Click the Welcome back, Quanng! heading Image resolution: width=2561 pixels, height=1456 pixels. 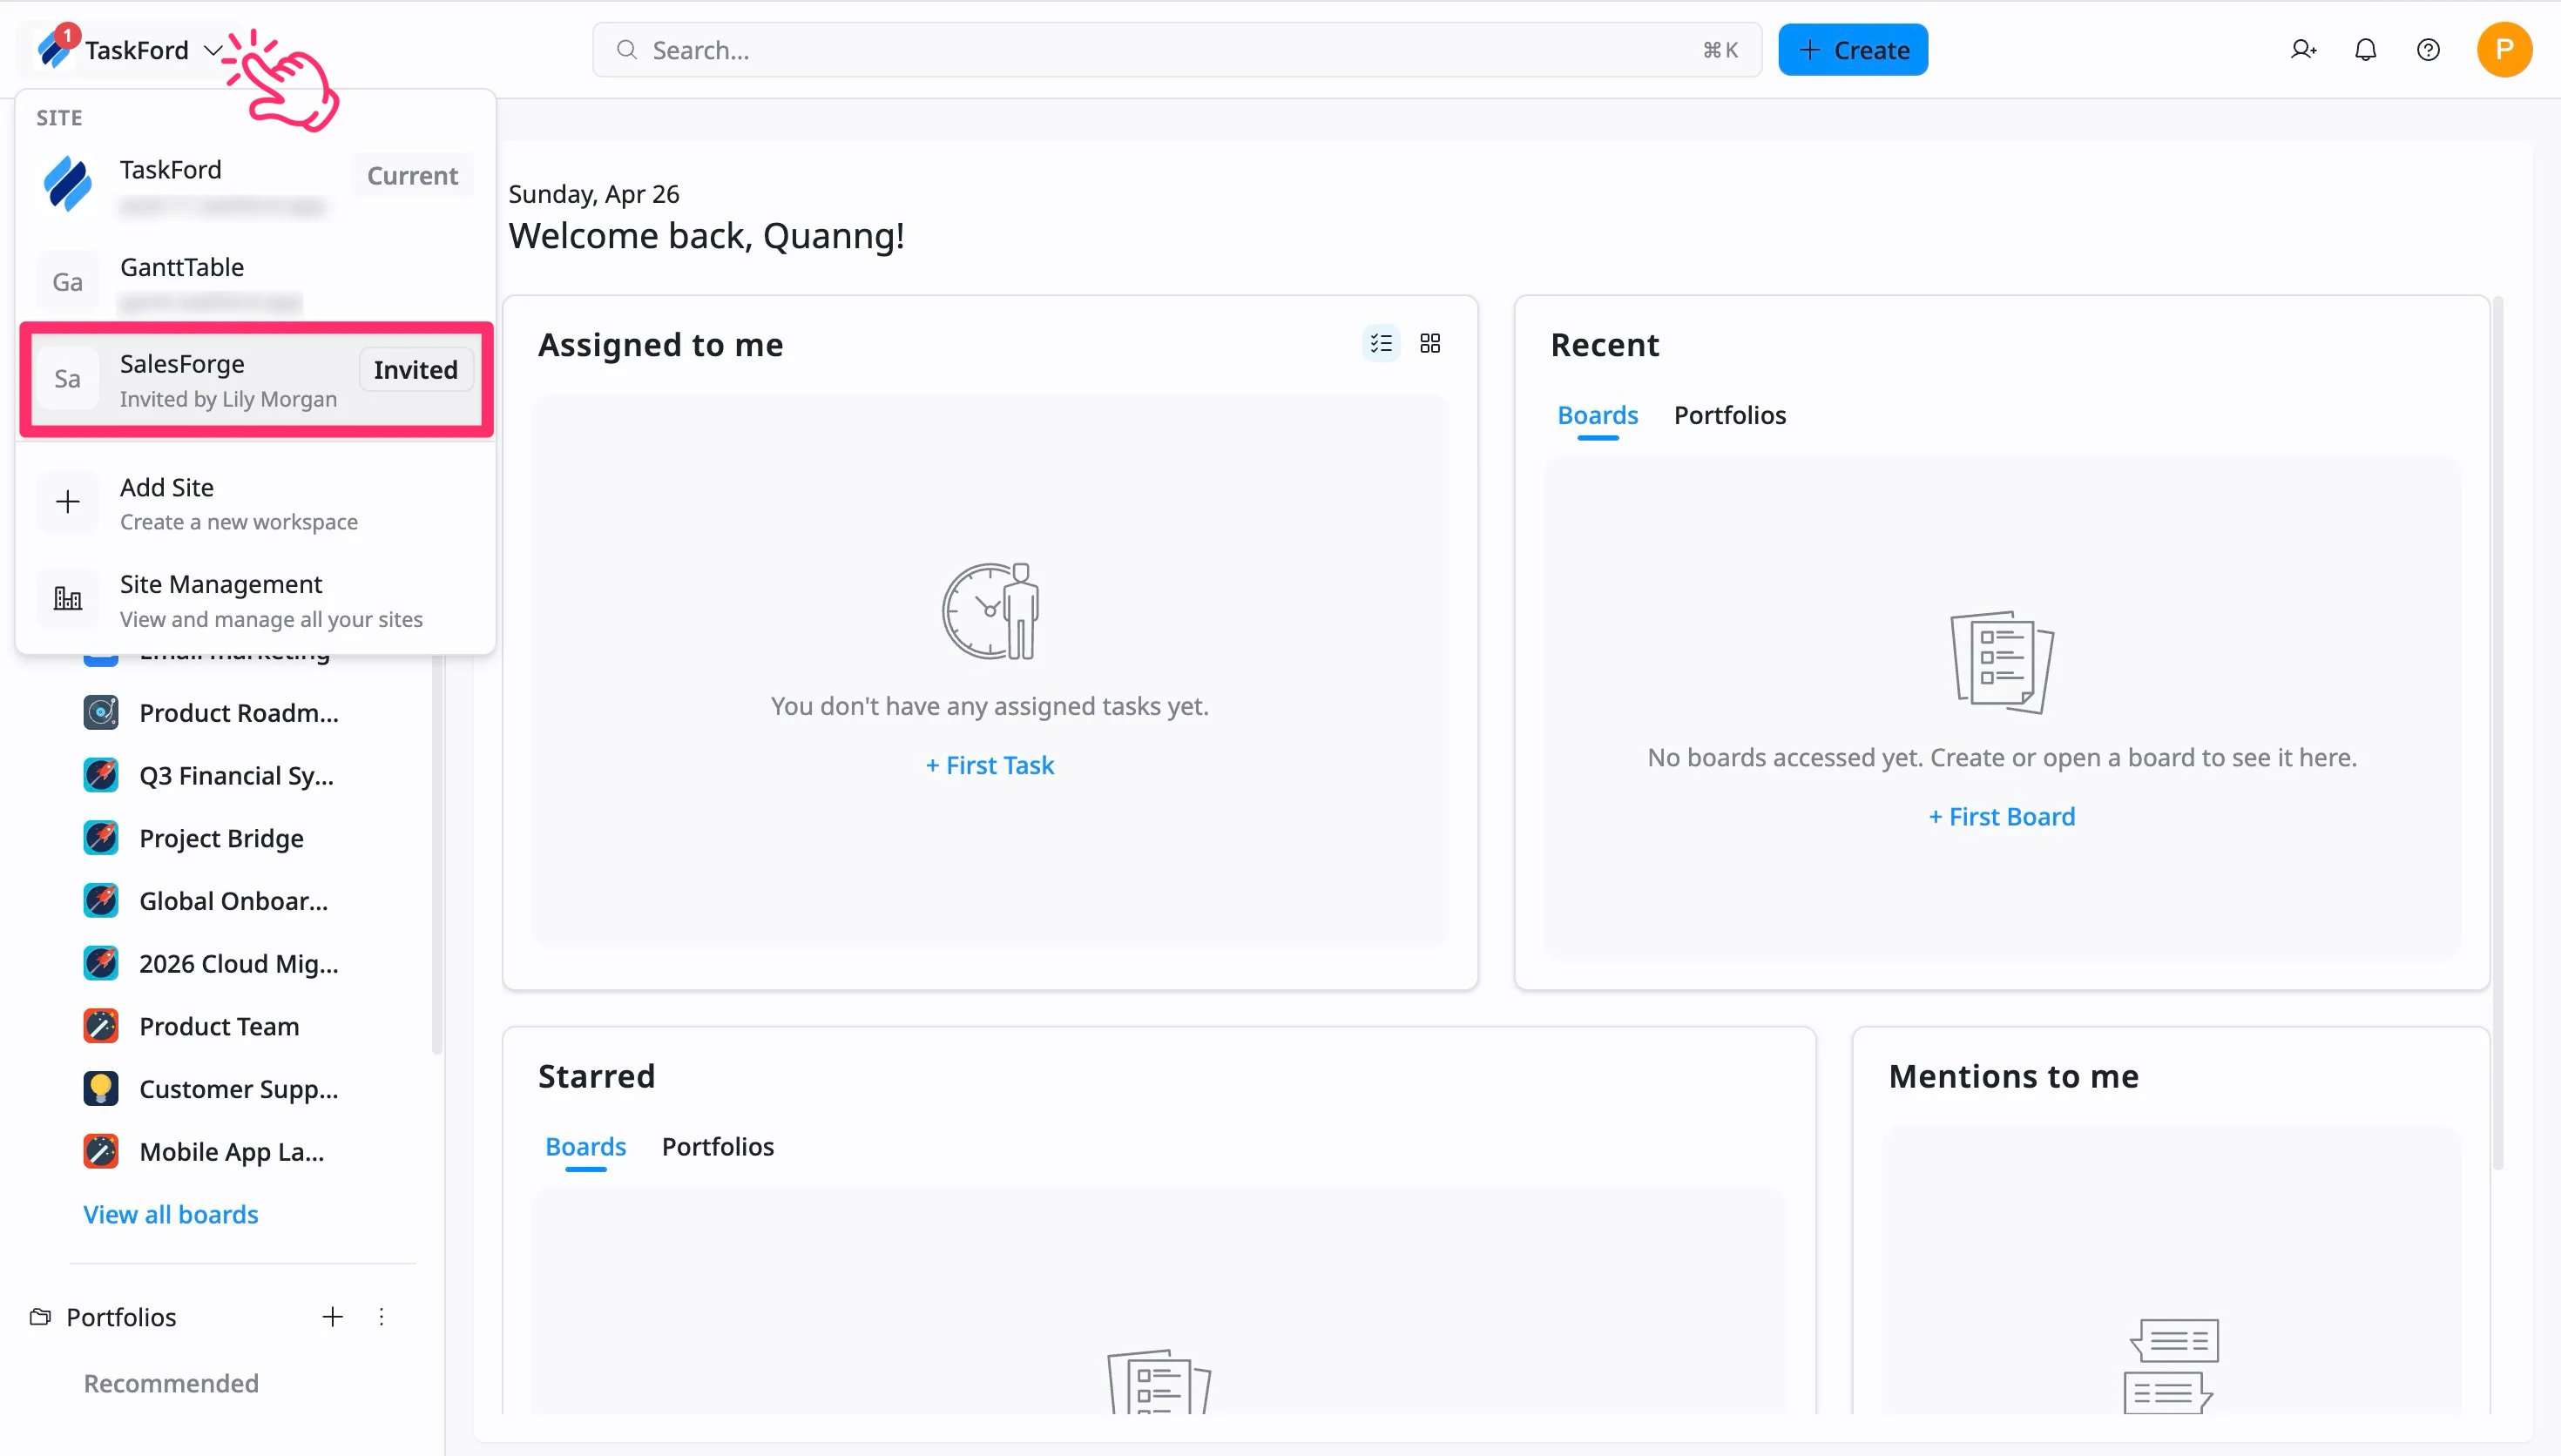(706, 237)
